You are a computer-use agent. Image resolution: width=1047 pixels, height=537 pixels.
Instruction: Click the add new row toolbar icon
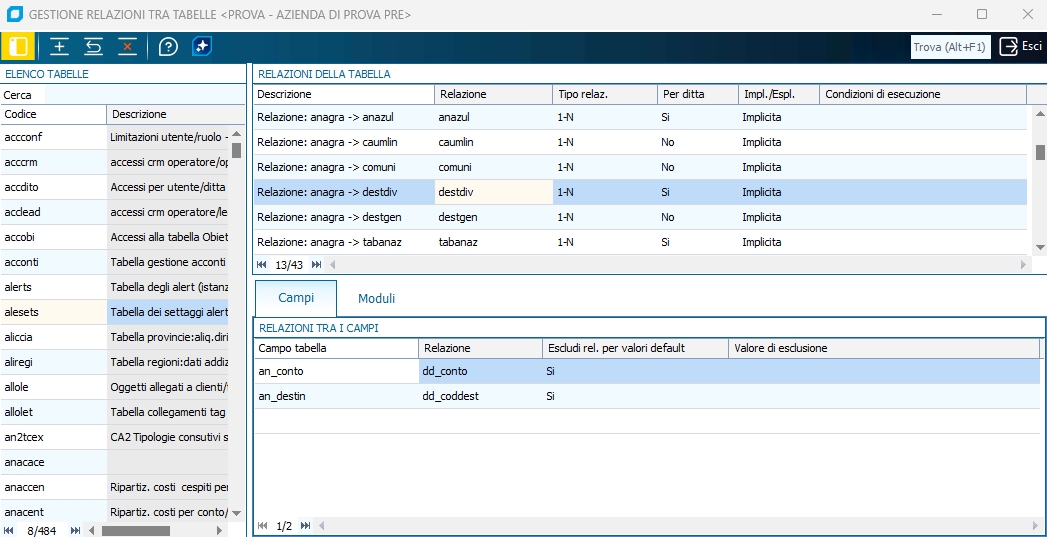(60, 47)
